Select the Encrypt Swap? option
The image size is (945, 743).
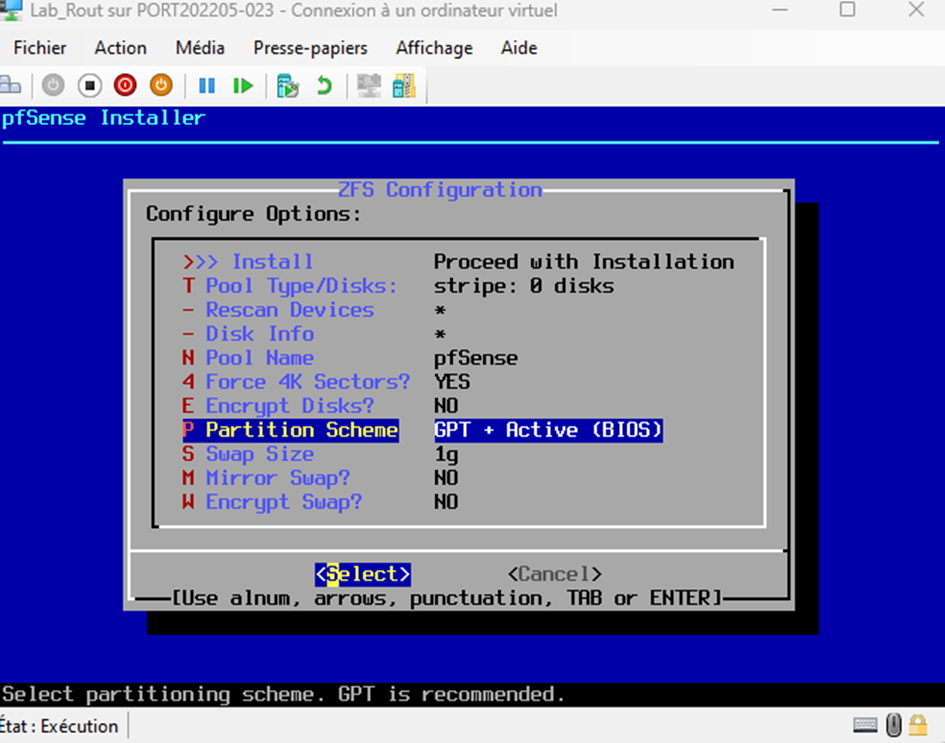(320, 502)
